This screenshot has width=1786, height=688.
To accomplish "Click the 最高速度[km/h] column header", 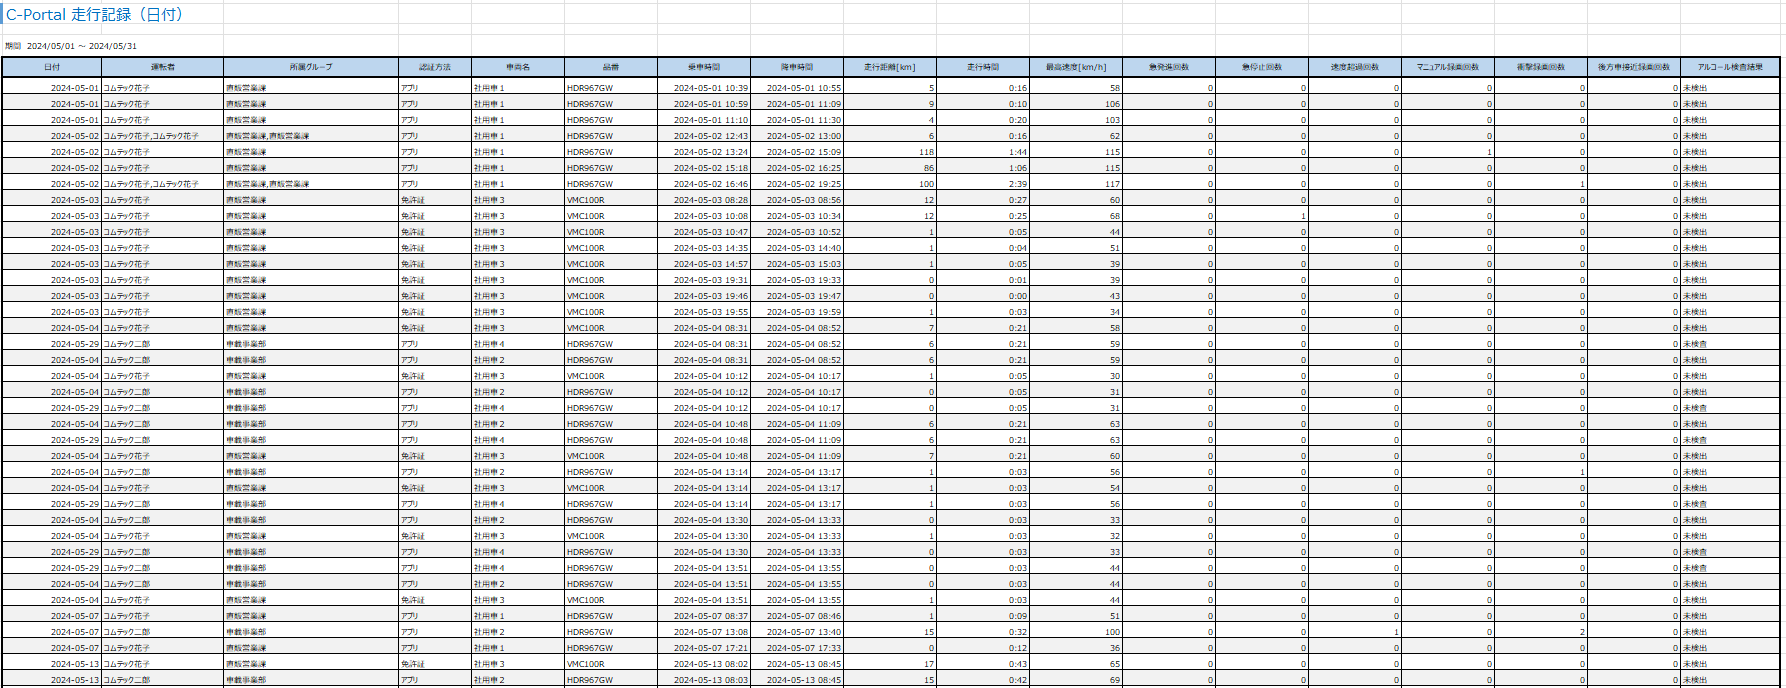I will (x=1076, y=67).
